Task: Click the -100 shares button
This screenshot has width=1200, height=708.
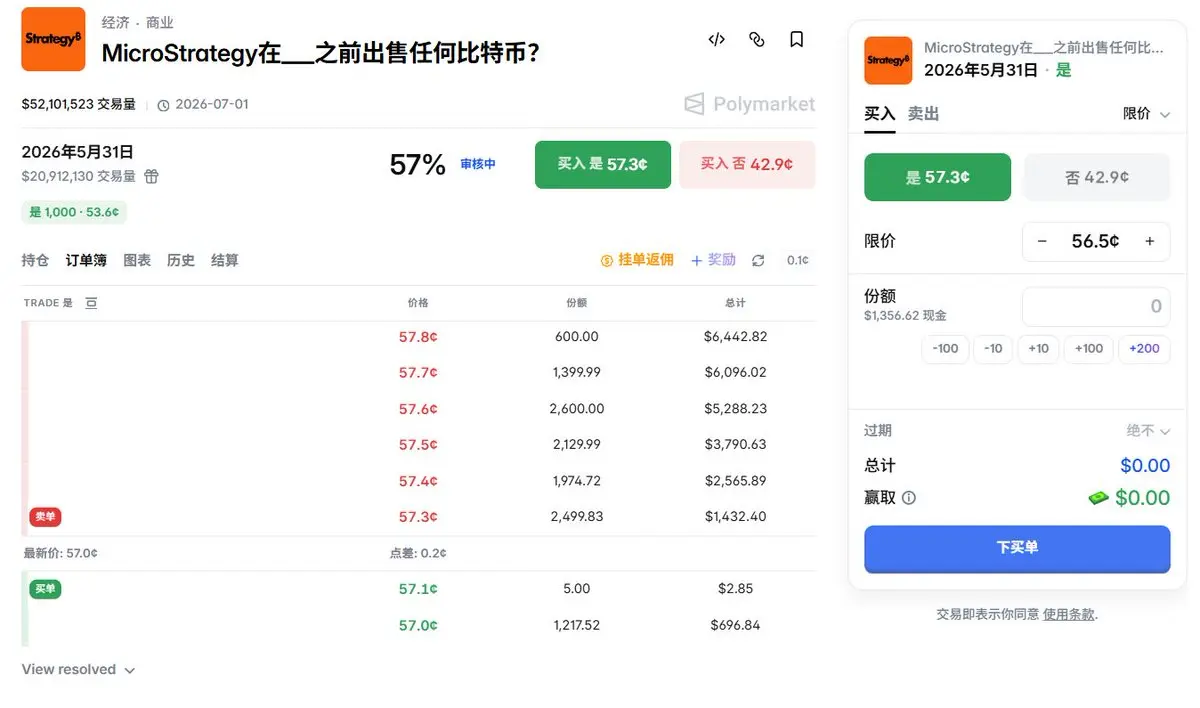Action: click(x=945, y=349)
